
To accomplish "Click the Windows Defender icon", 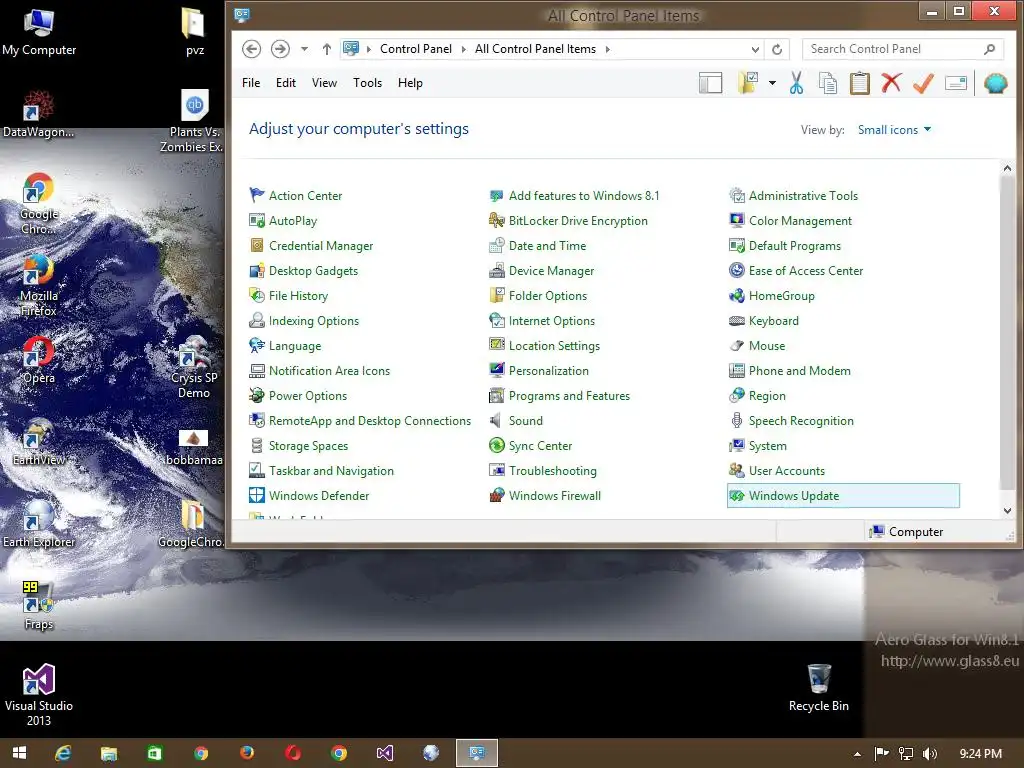I will pyautogui.click(x=257, y=496).
